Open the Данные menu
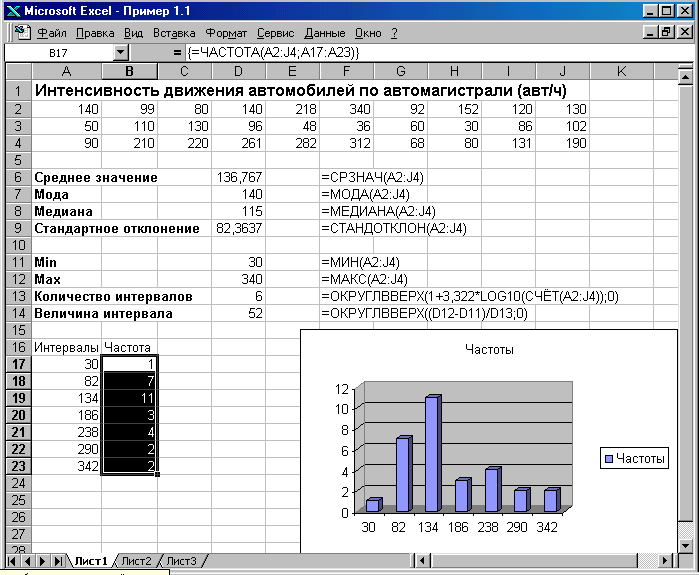This screenshot has height=575, width=699. coord(325,33)
